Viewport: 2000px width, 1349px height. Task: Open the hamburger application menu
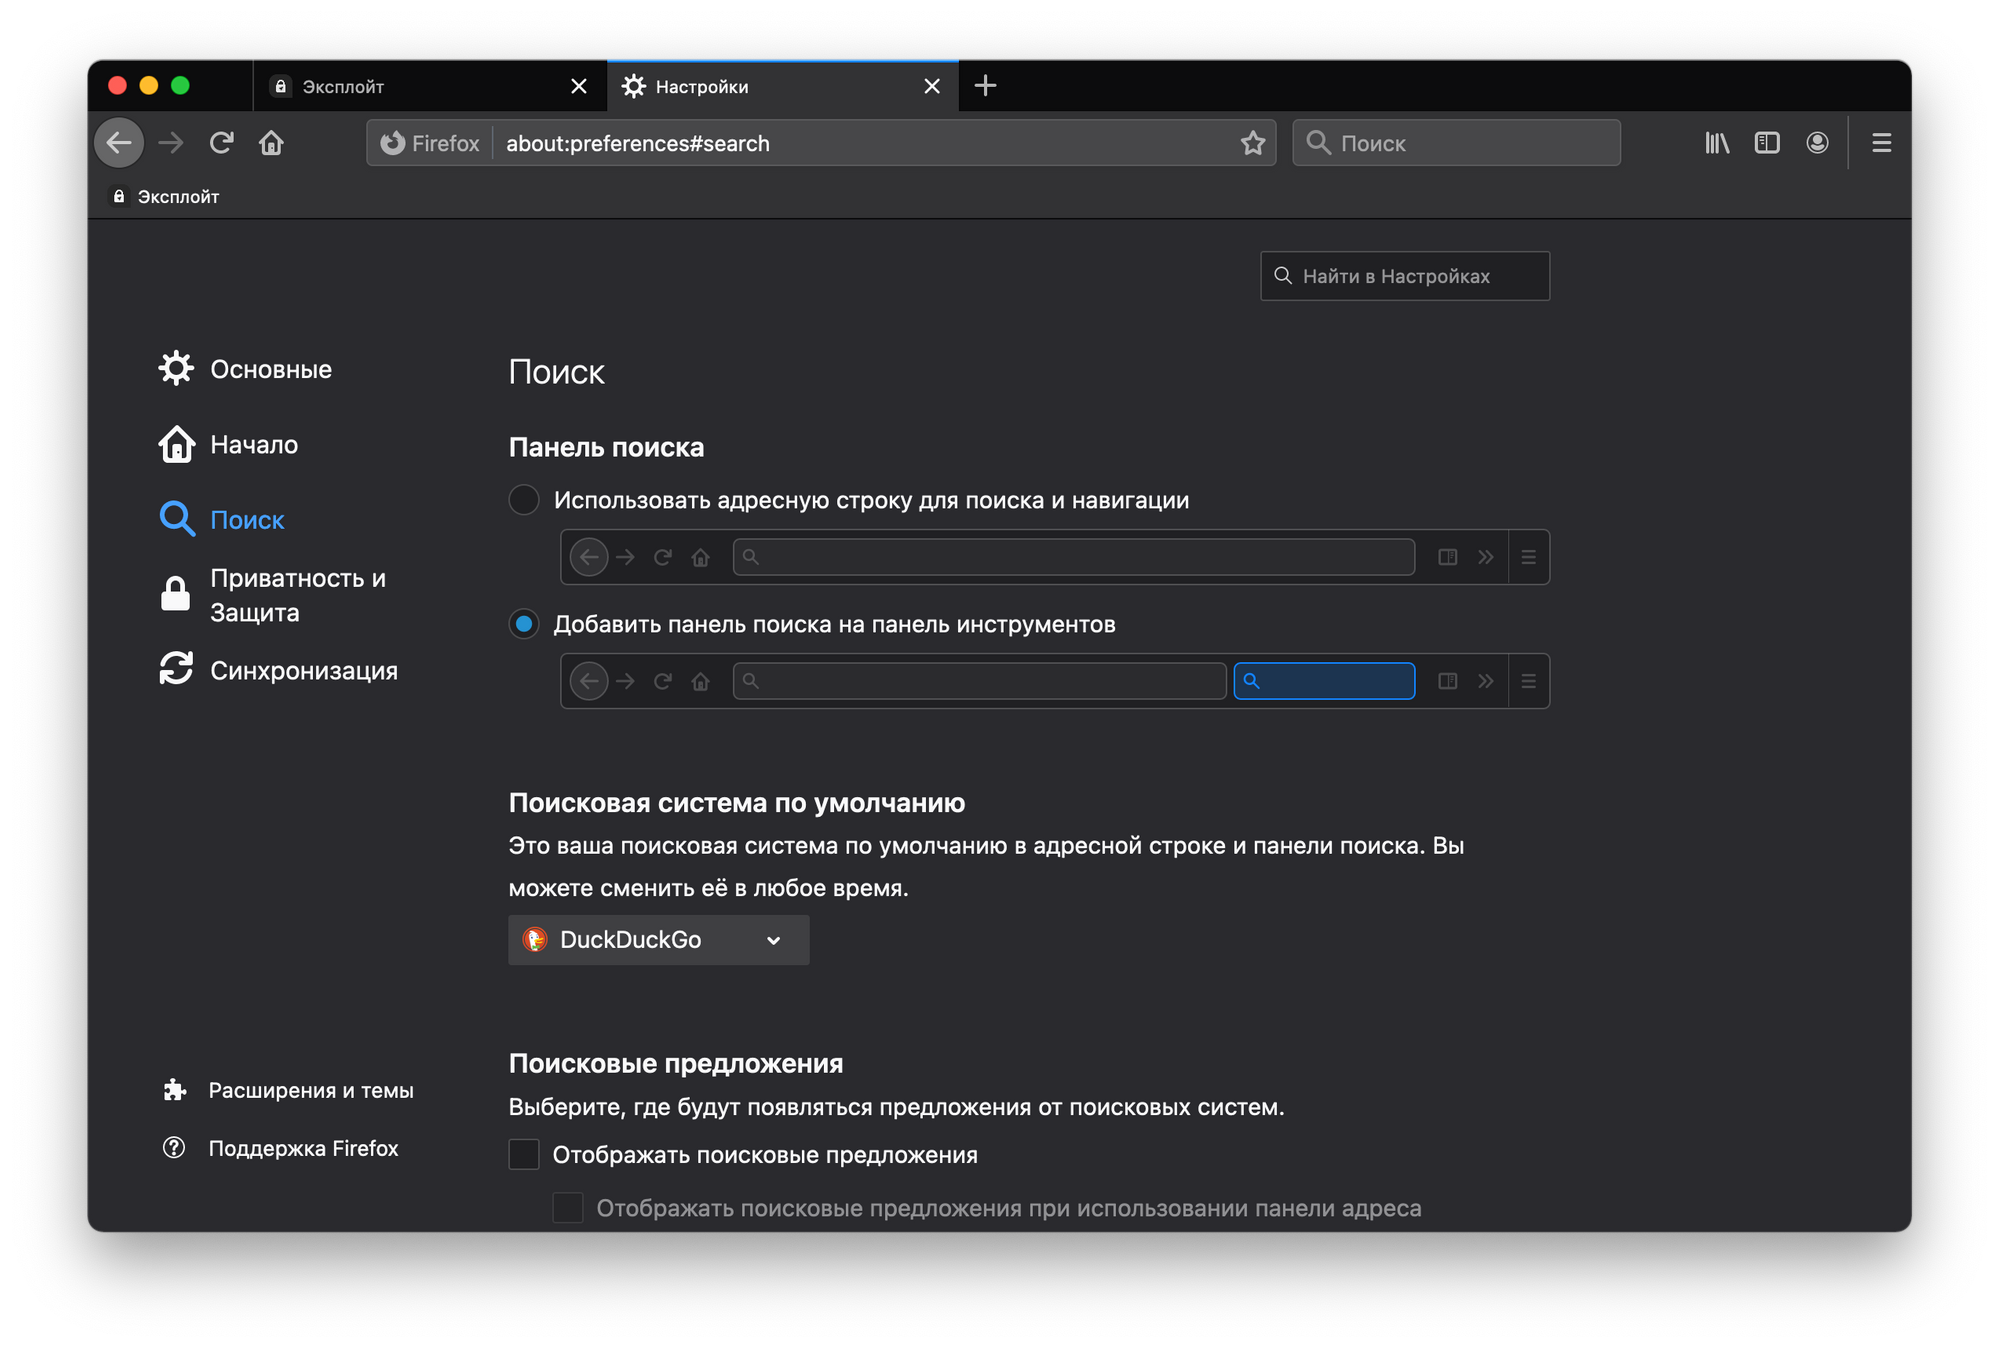1881,143
